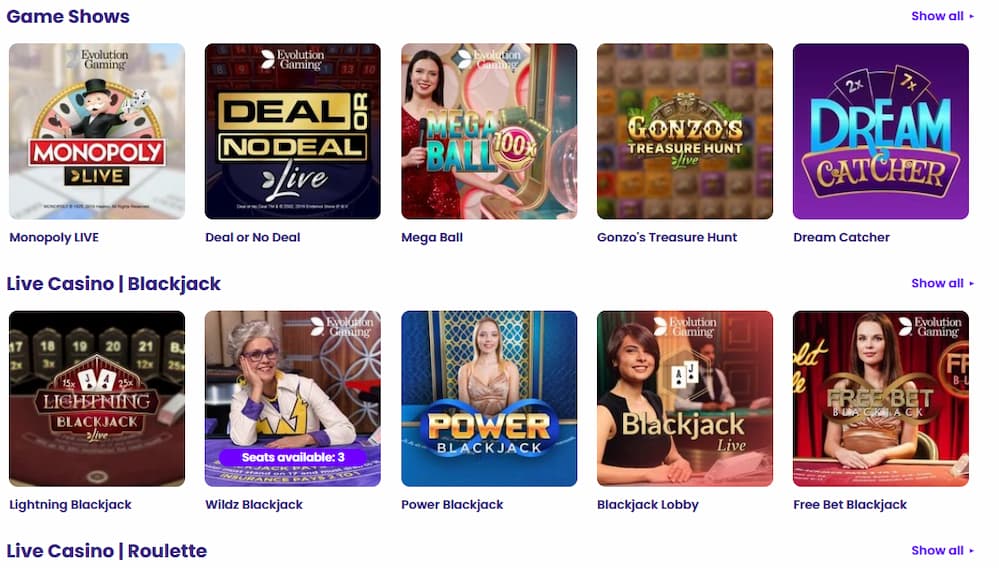
Task: Click the Lightning Blackjack caption
Action: pos(70,505)
